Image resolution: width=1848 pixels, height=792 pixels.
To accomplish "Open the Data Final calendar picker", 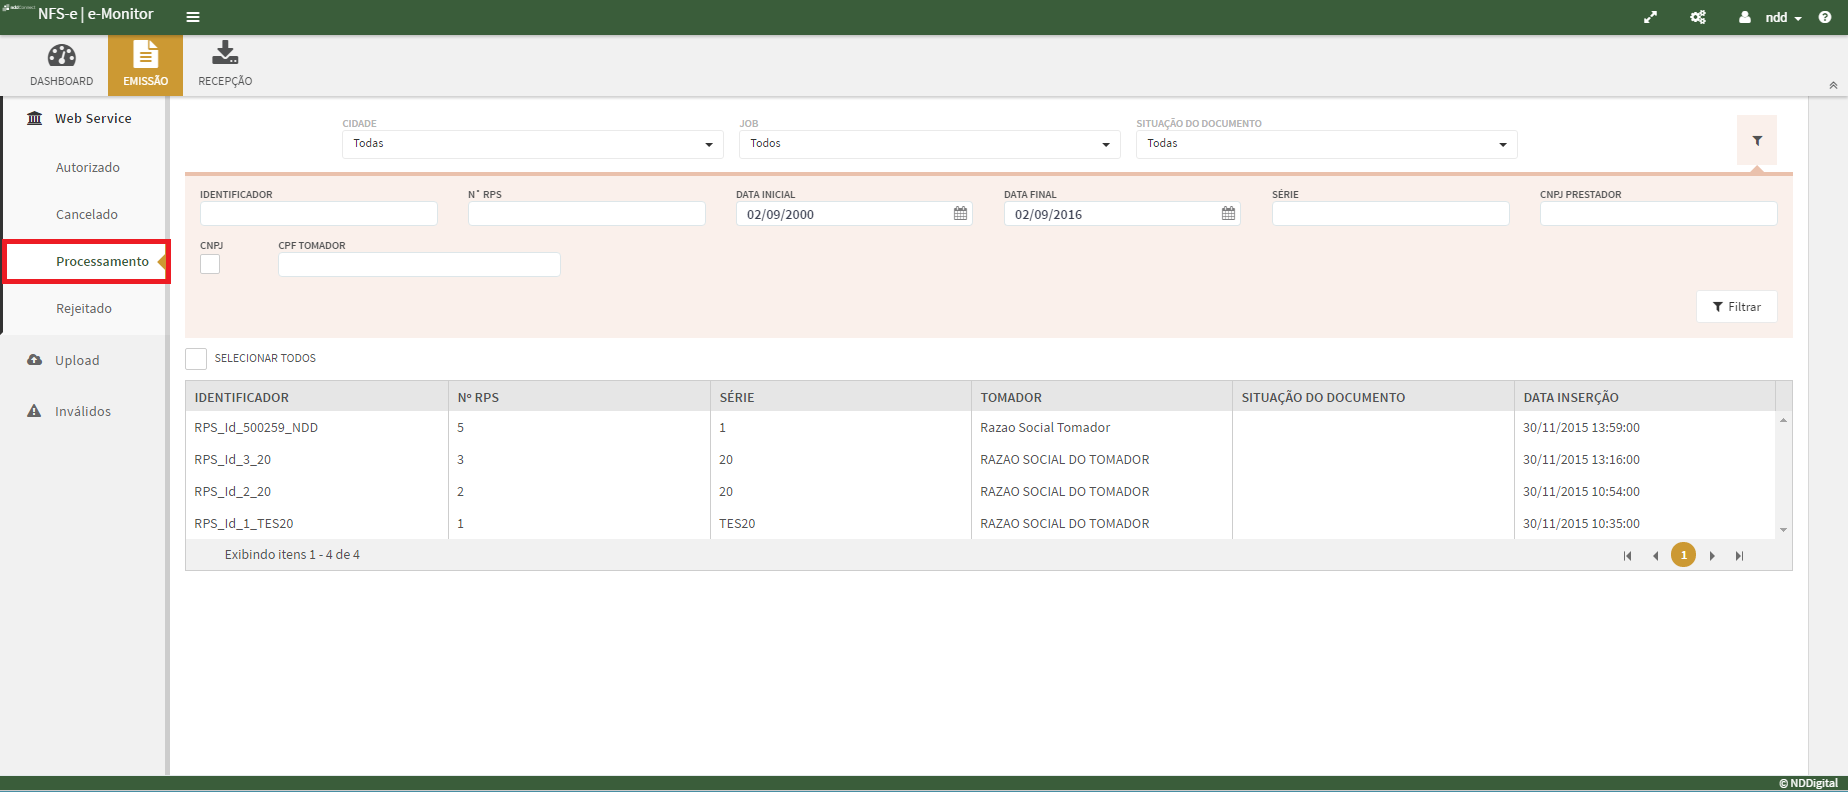I will tap(1228, 214).
